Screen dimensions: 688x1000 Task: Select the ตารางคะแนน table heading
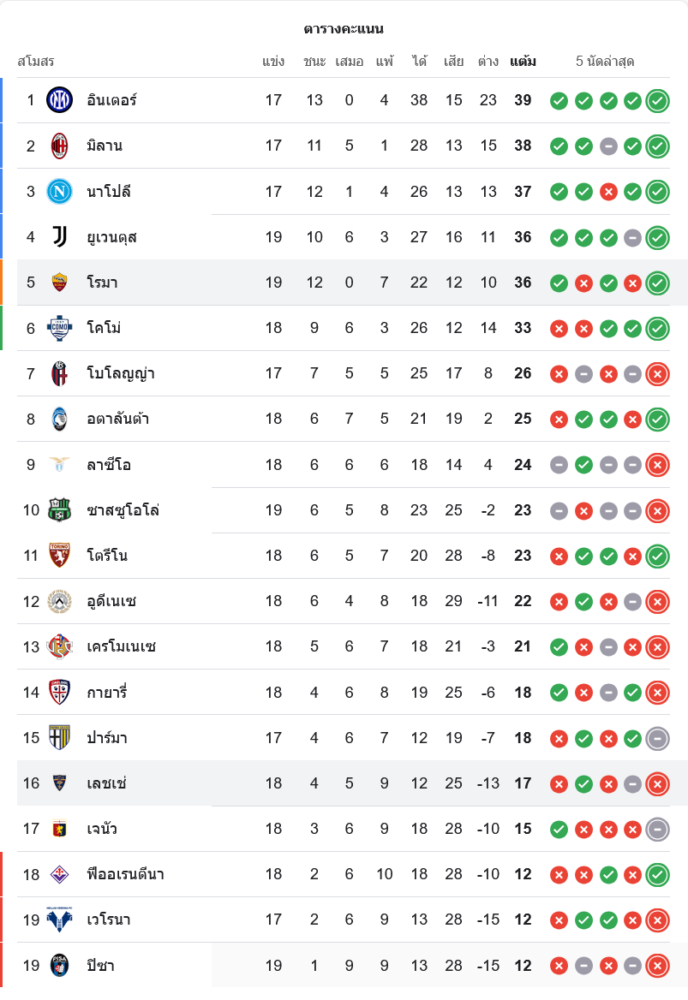coord(343,29)
